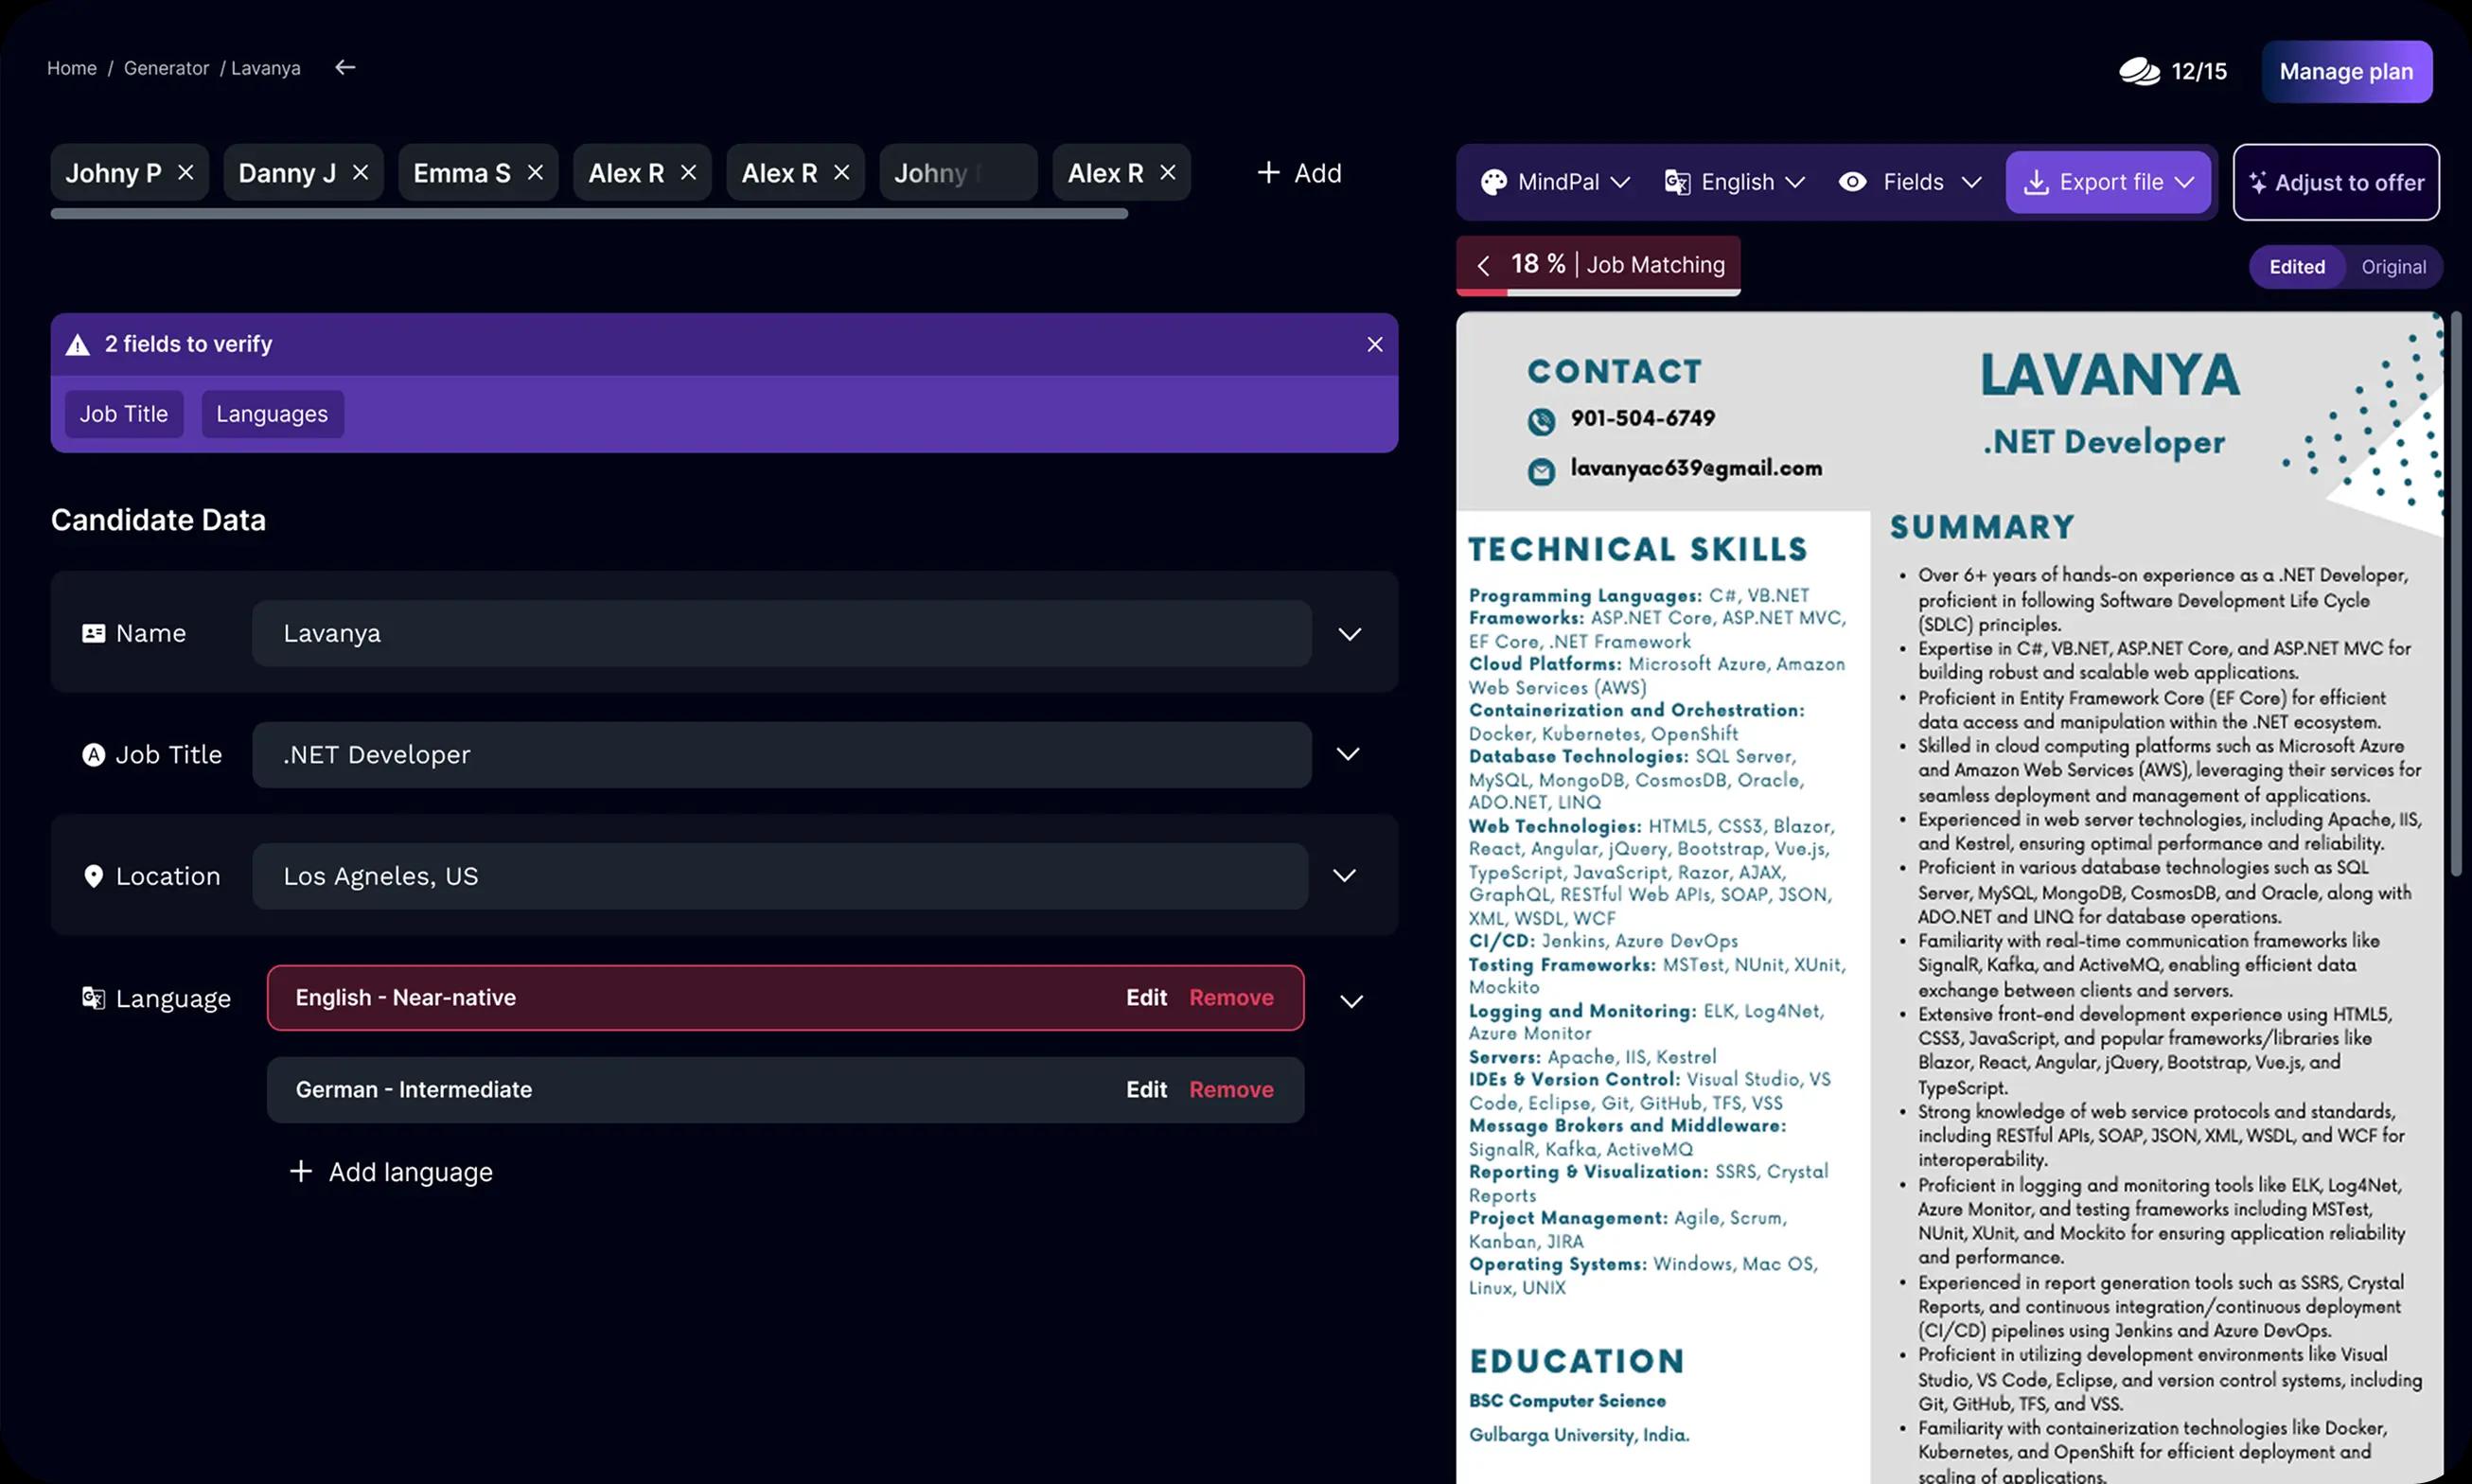Click the back arrow next to breadcrumb
The height and width of the screenshot is (1484, 2472).
[345, 67]
